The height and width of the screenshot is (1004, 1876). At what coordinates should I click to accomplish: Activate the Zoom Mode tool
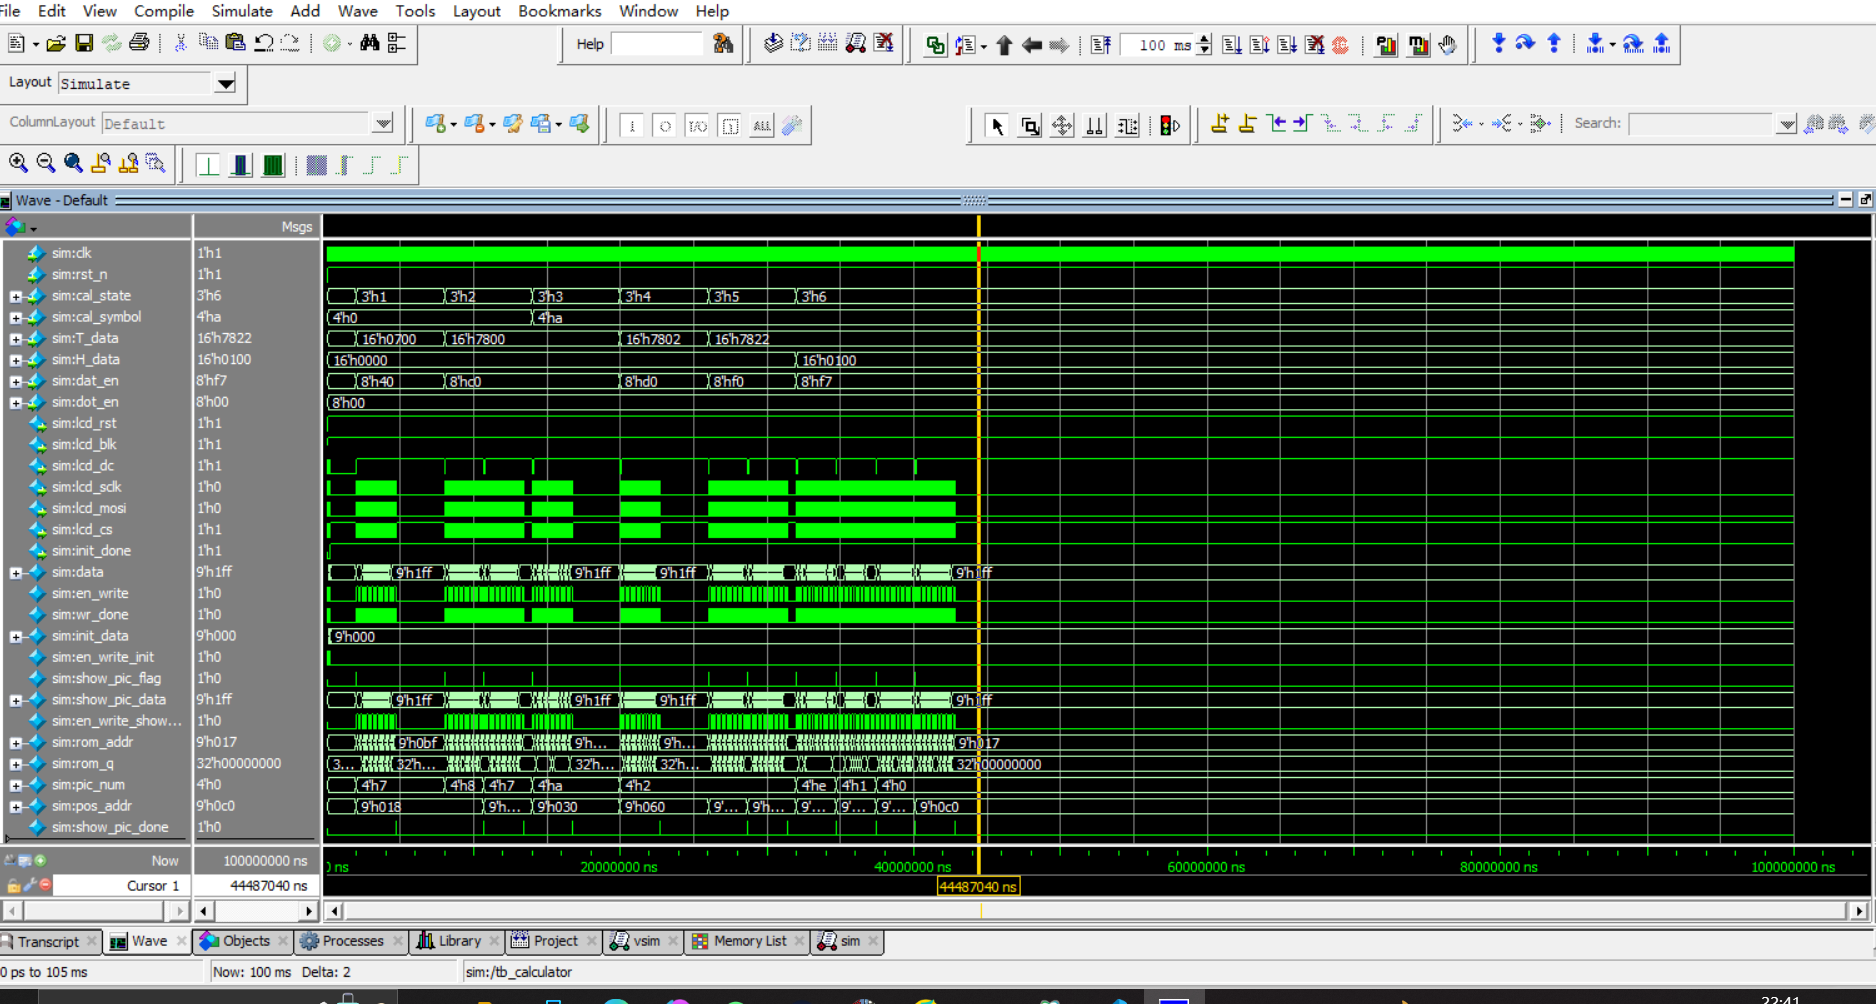tap(1030, 126)
